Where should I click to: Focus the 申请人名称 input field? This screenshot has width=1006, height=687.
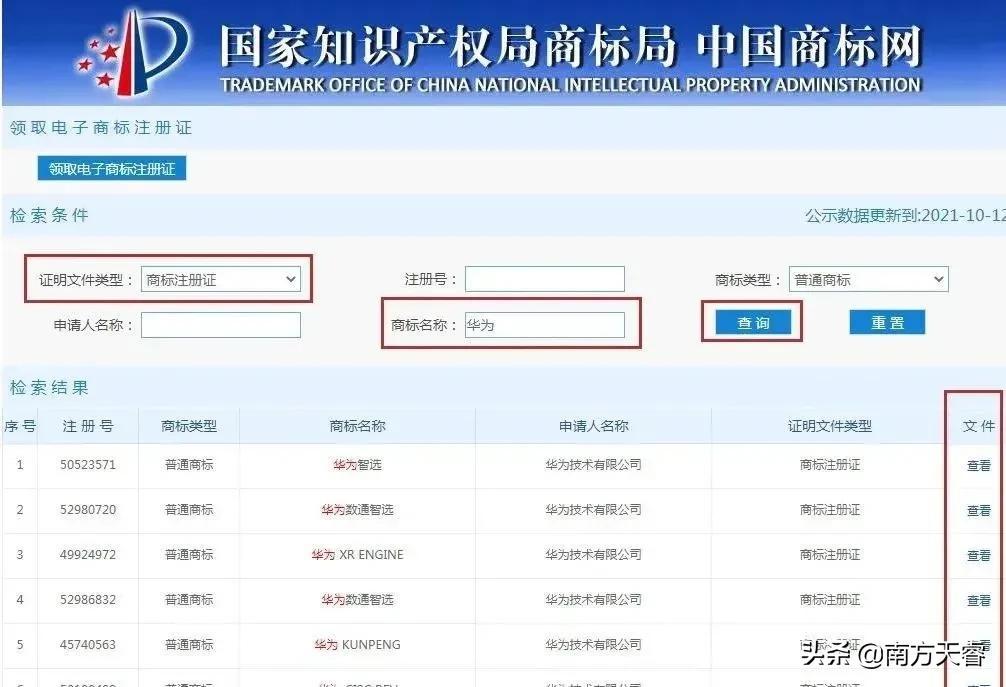coord(221,325)
